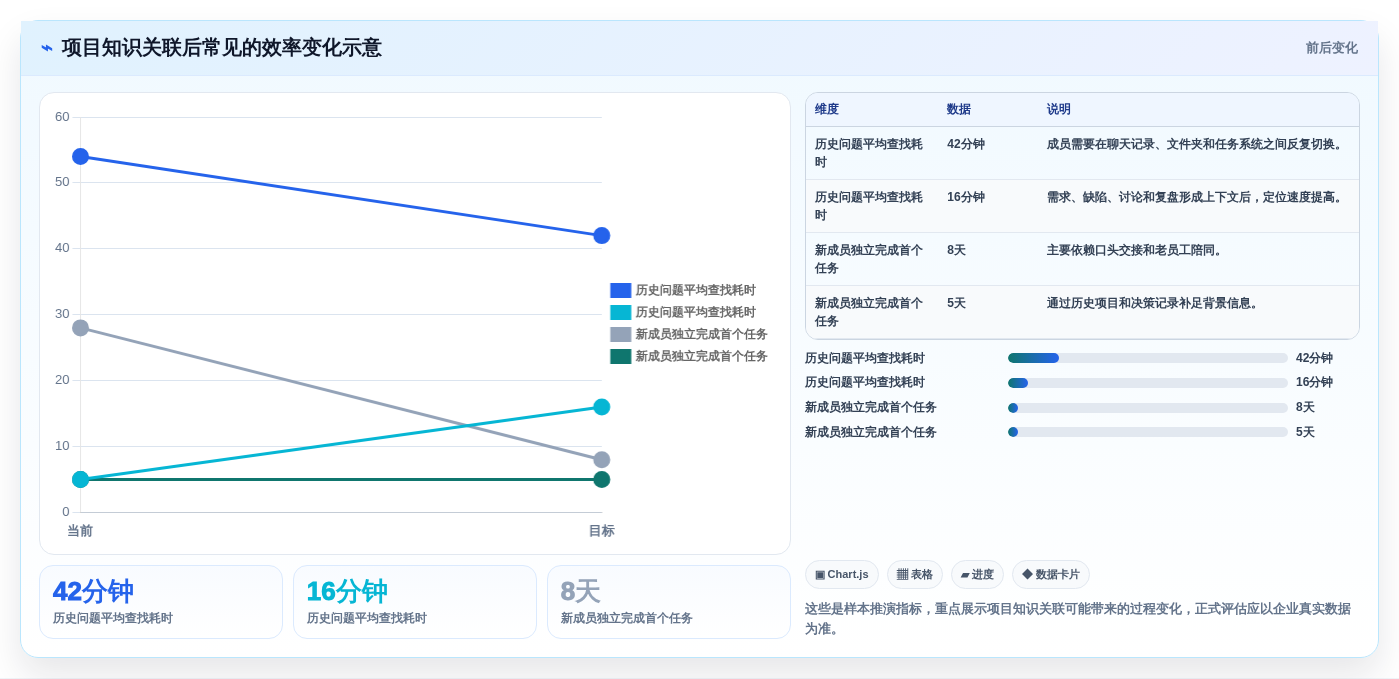
Task: Click the Chart.js tag chip
Action: click(x=841, y=574)
